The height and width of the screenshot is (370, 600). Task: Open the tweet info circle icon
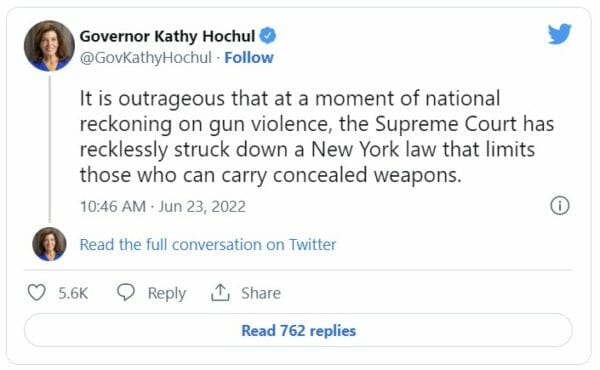(x=559, y=206)
